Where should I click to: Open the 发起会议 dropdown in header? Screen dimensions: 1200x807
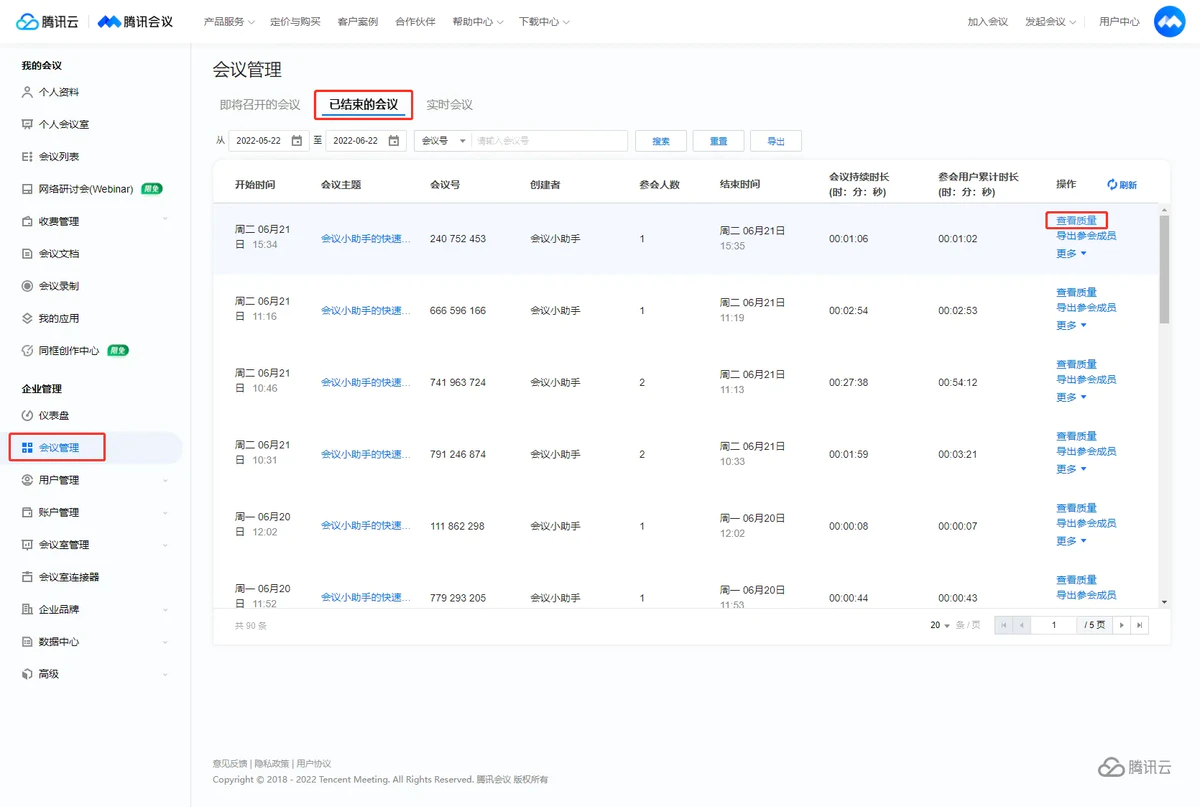click(x=1050, y=21)
